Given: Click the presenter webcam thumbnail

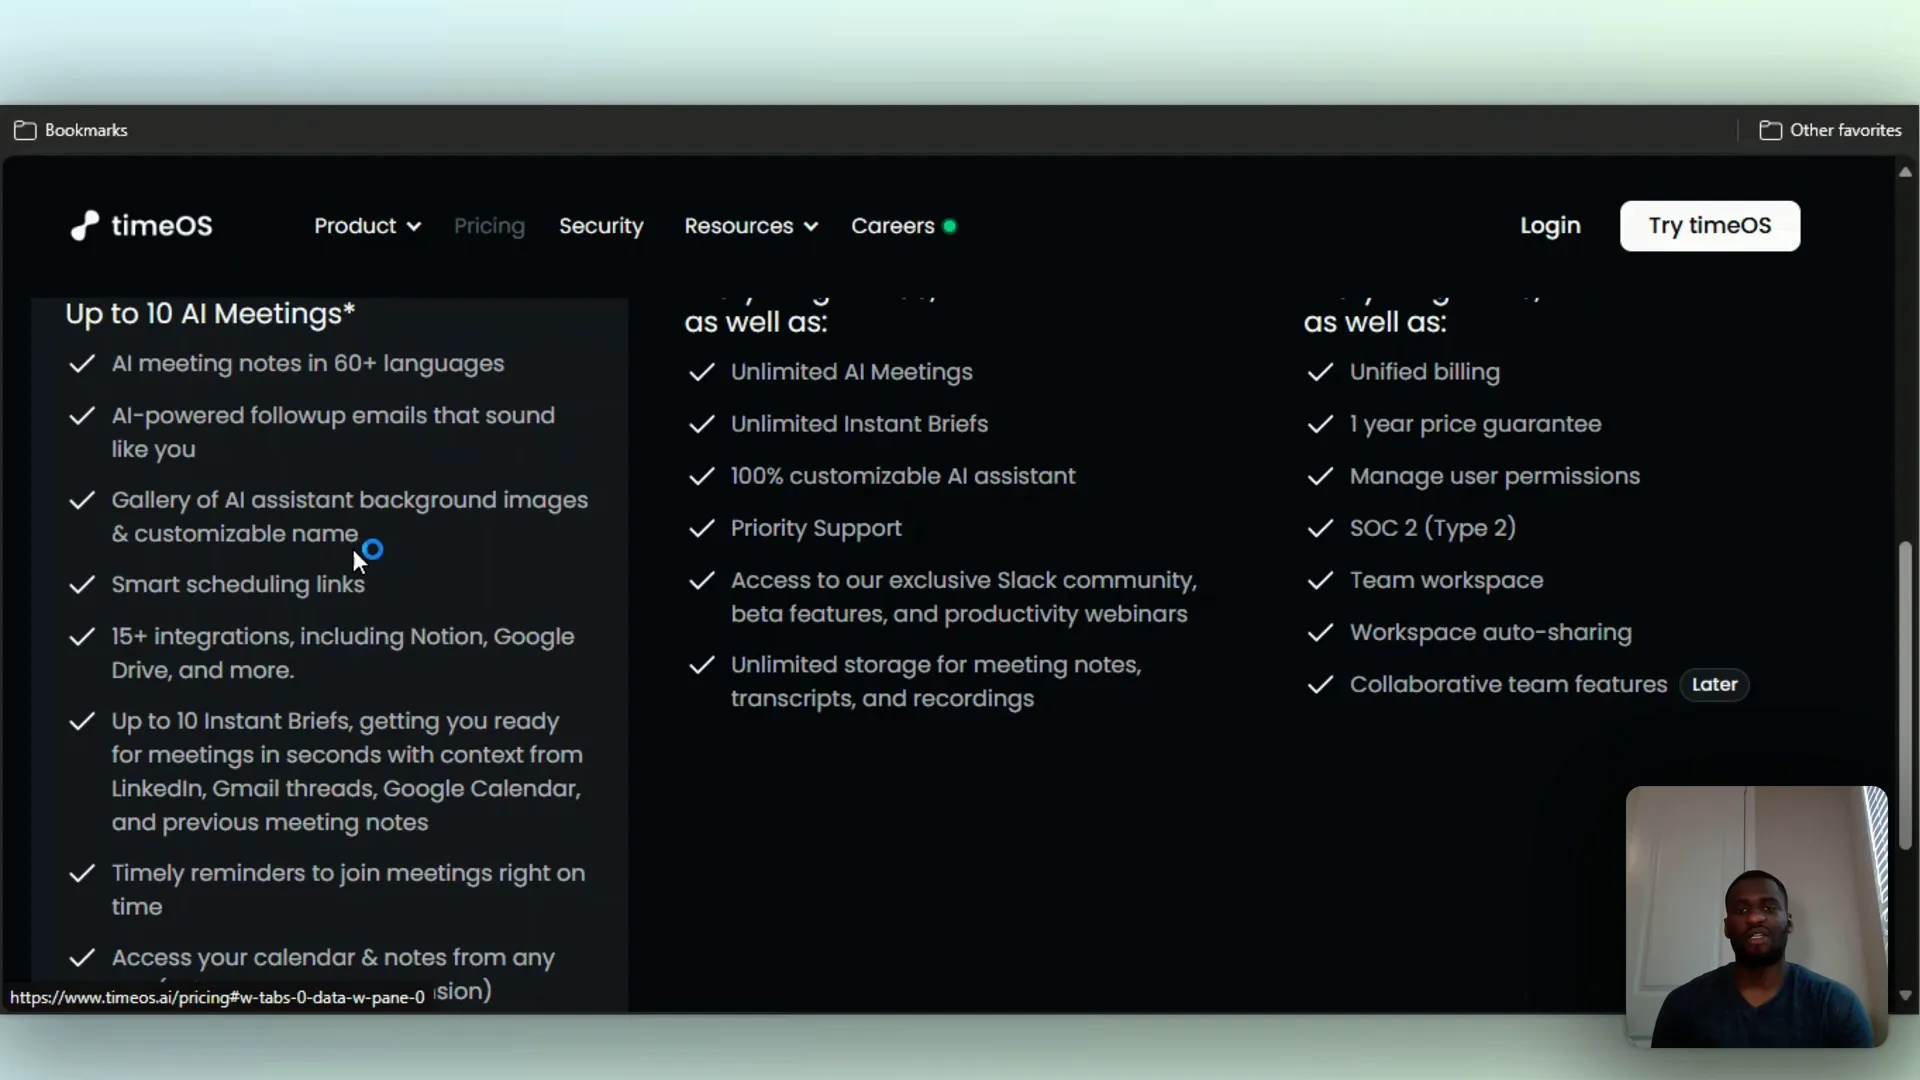Looking at the screenshot, I should pyautogui.click(x=1756, y=916).
